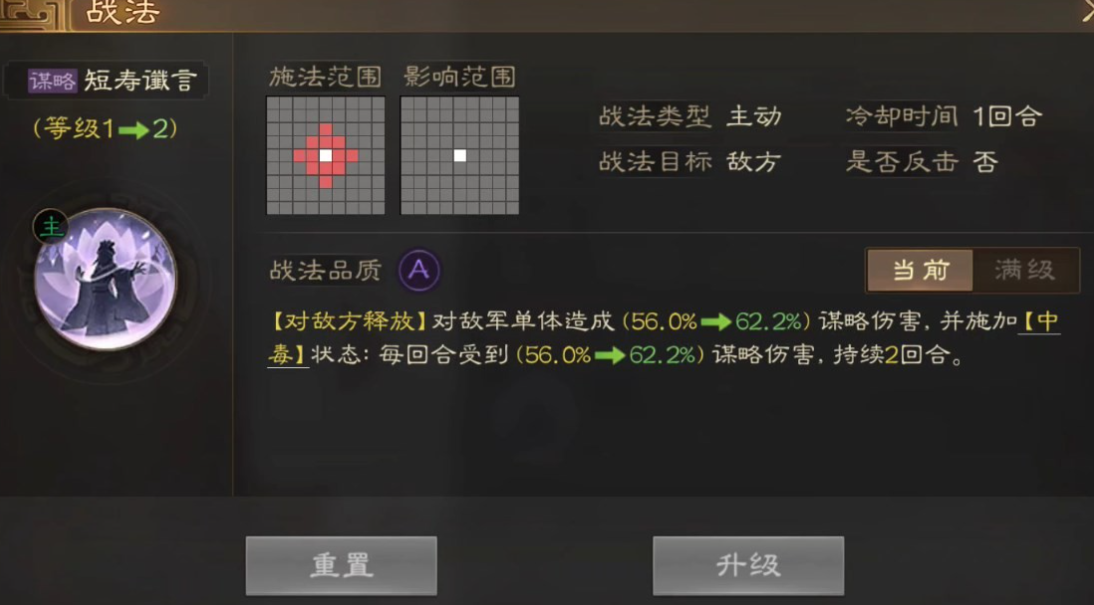Close the 战法 panel

pyautogui.click(x=1087, y=12)
